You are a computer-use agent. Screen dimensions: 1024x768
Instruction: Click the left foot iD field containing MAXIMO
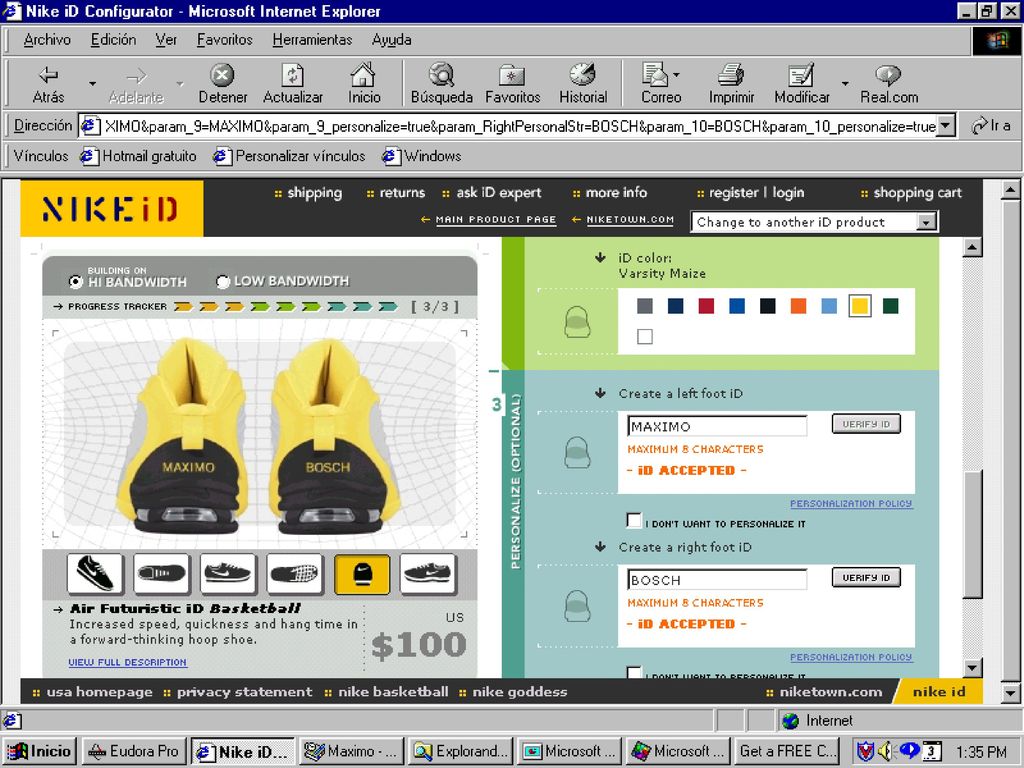(717, 426)
